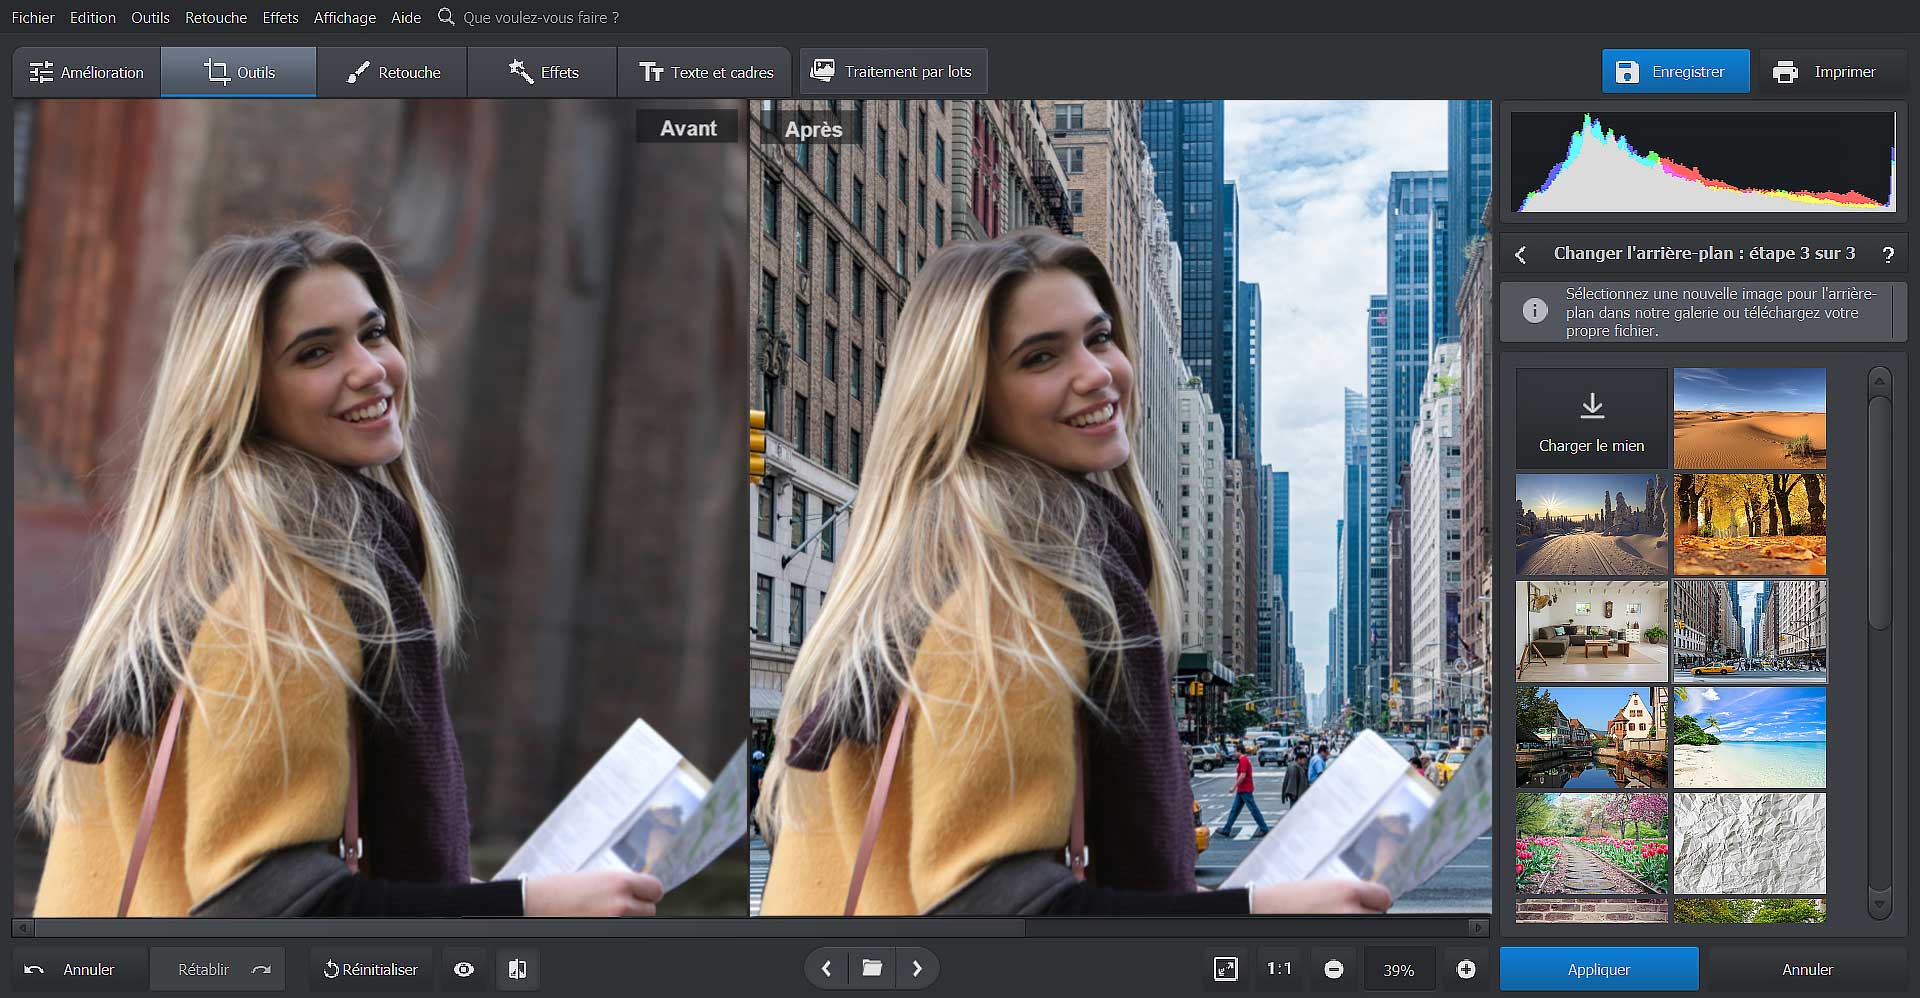
Task: Set zoom to 1:1 actual size
Action: 1279,969
